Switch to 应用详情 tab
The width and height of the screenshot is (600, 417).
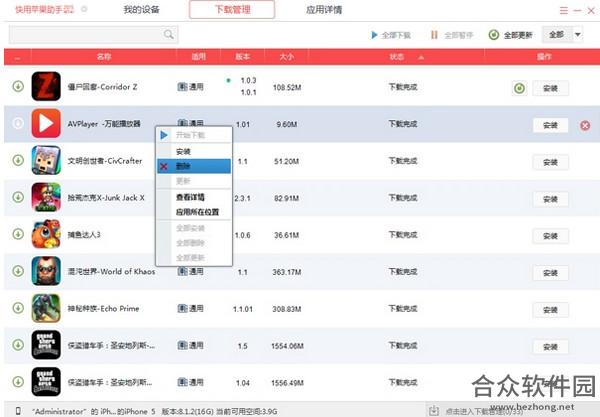pyautogui.click(x=324, y=10)
